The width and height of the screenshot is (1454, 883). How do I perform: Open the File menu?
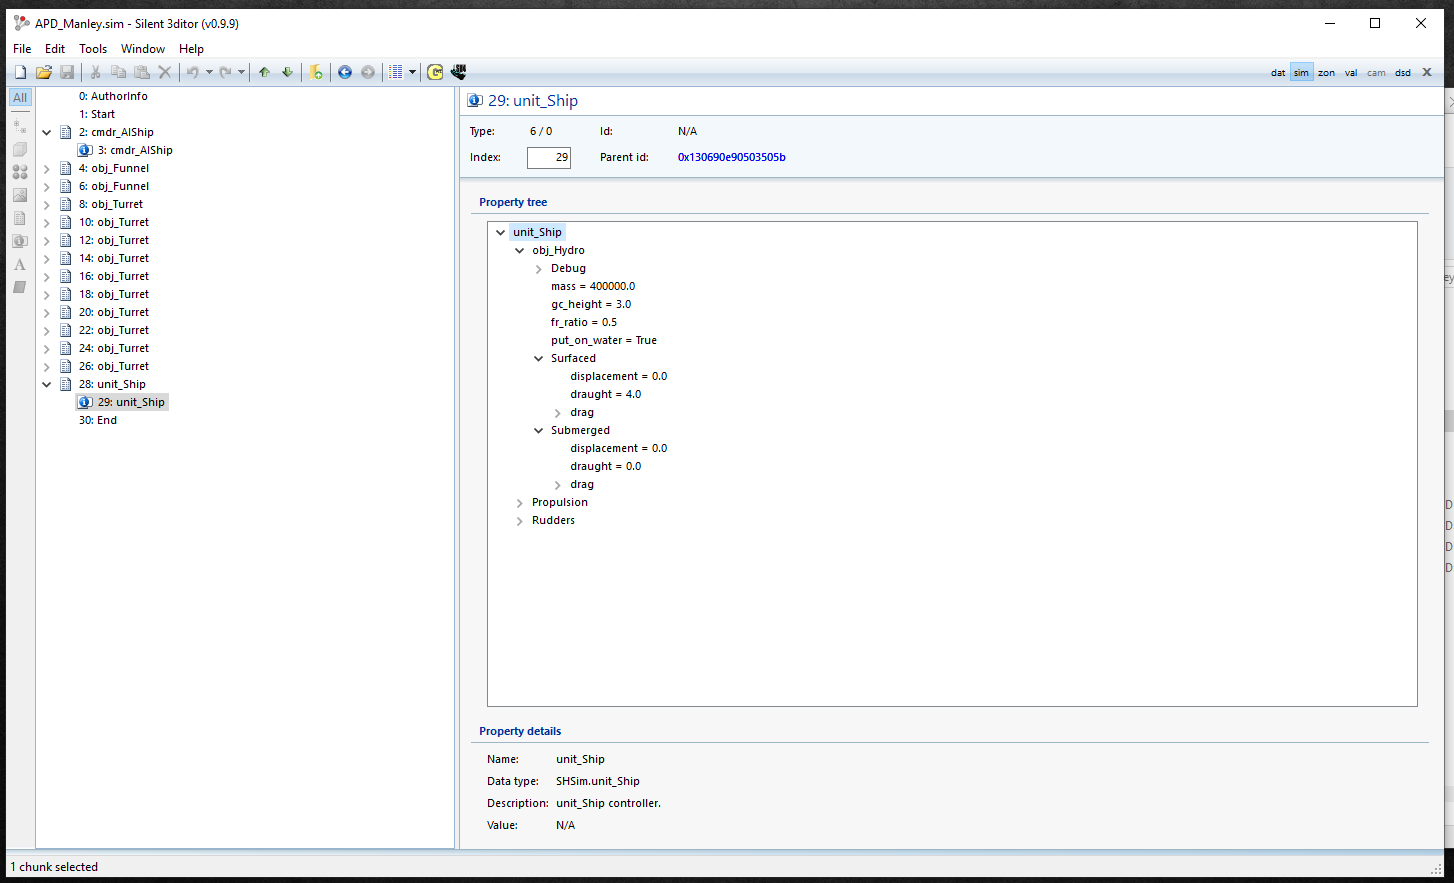[22, 48]
